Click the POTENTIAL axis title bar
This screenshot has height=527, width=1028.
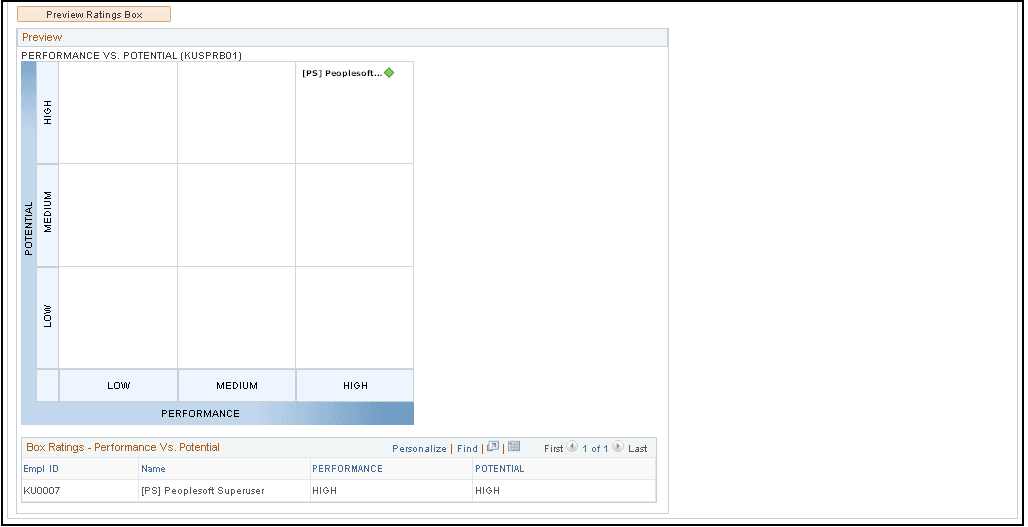[29, 232]
